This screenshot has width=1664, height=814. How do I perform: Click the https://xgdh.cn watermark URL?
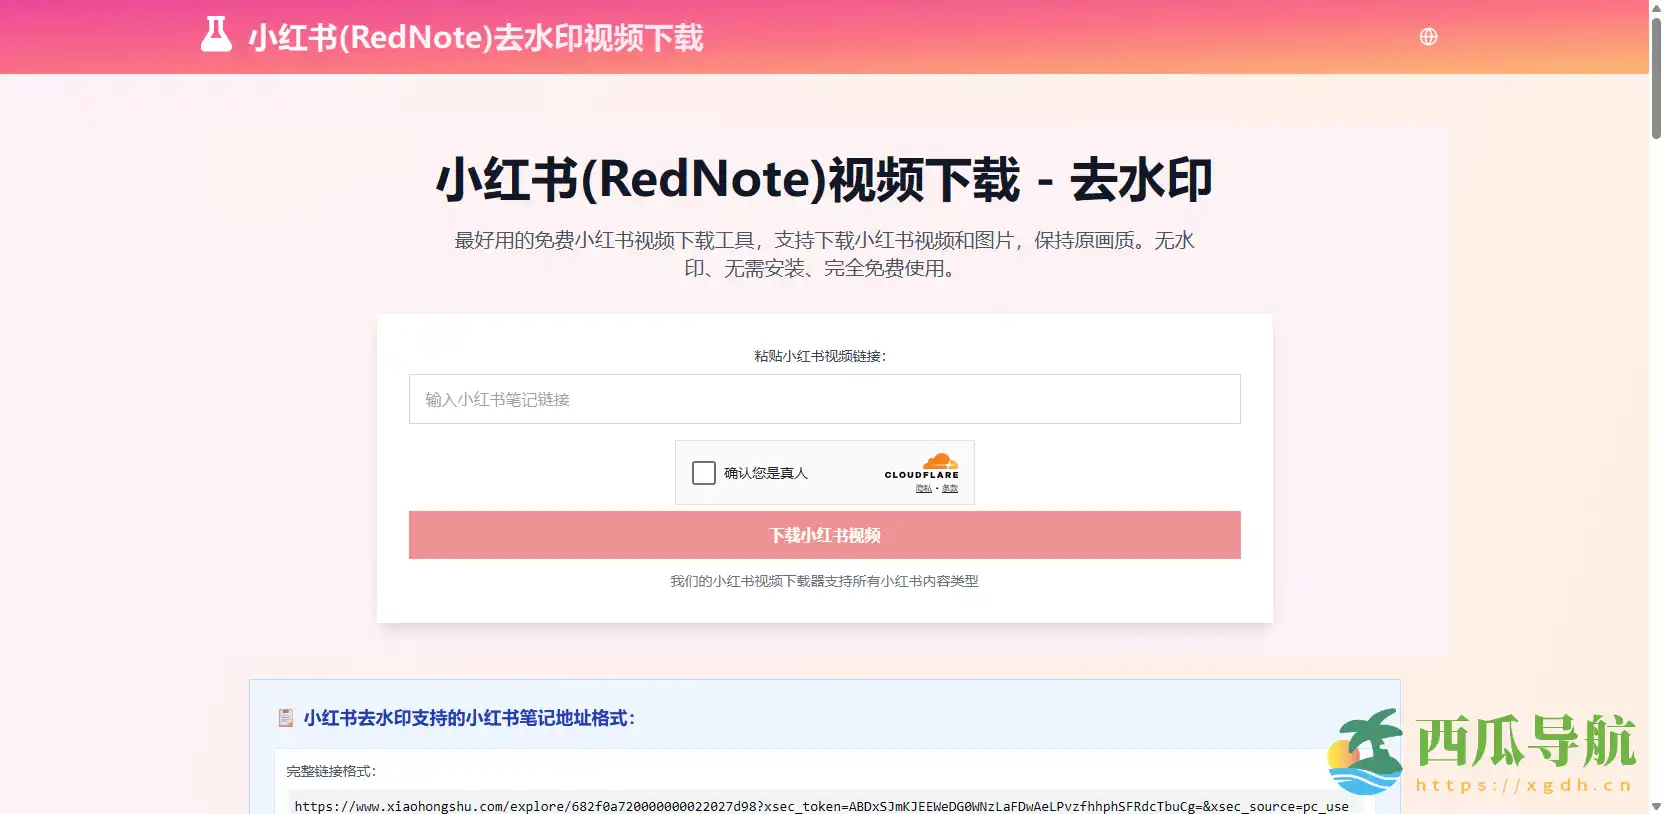[1524, 786]
